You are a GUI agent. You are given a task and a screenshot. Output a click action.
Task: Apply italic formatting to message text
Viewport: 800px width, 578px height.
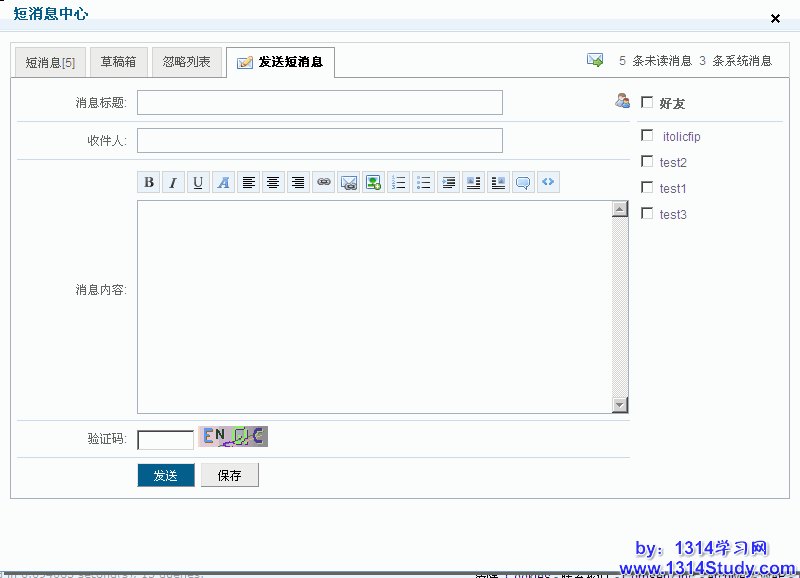pos(173,182)
